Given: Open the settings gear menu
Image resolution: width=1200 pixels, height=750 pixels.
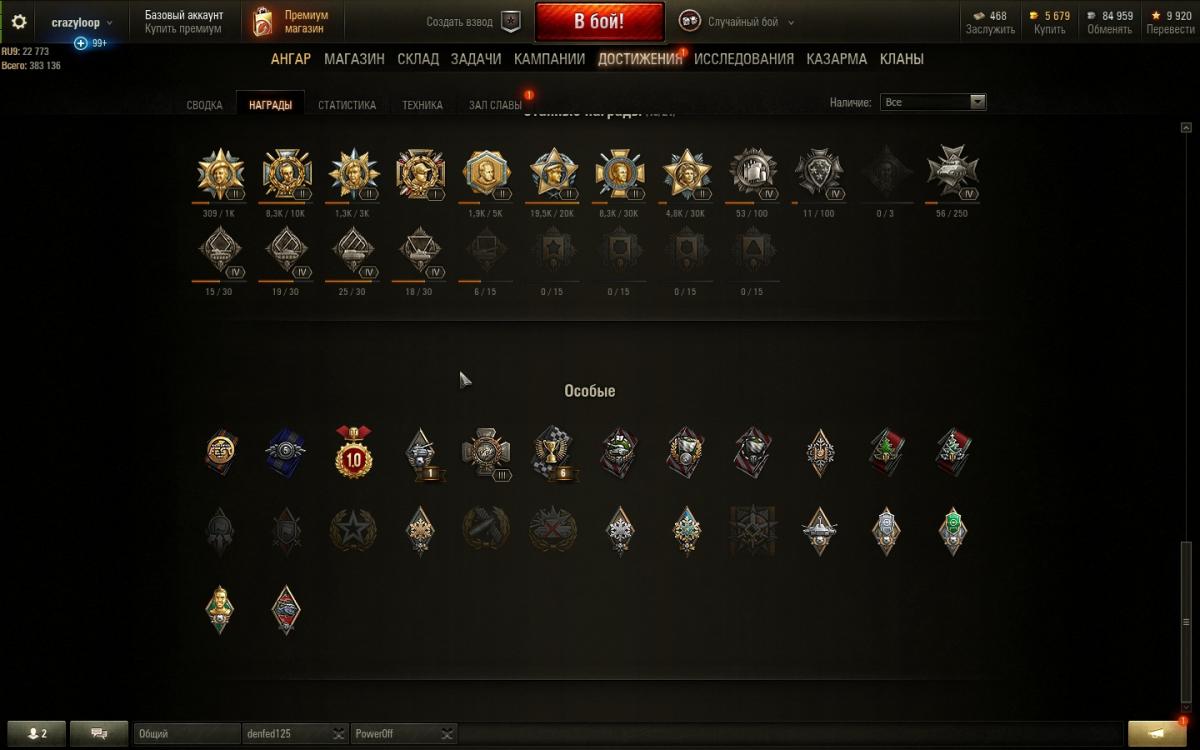Looking at the screenshot, I should (19, 22).
